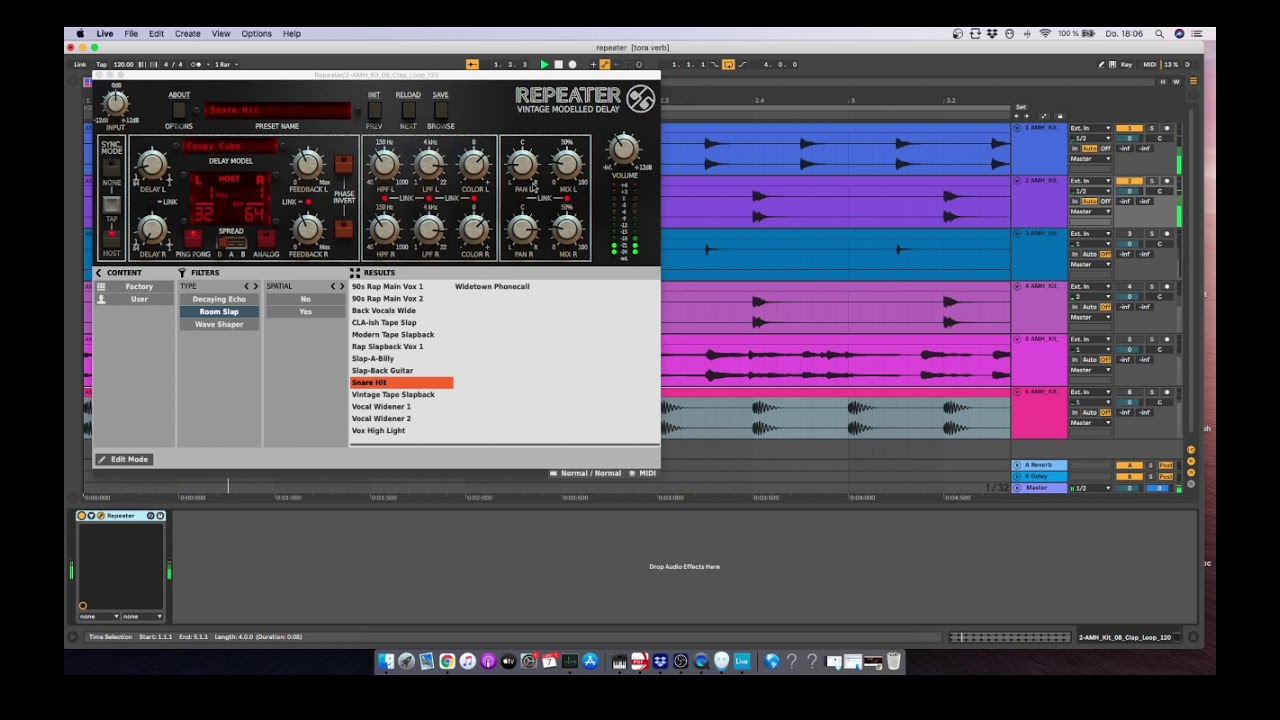Viewport: 1280px width, 720px height.
Task: Open the File menu
Action: pyautogui.click(x=131, y=34)
